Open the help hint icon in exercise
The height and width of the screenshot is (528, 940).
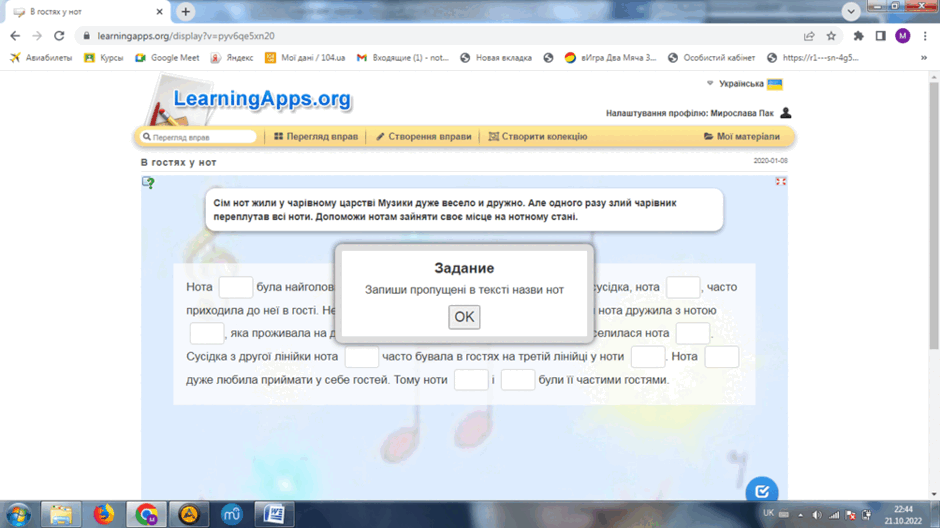pos(148,183)
